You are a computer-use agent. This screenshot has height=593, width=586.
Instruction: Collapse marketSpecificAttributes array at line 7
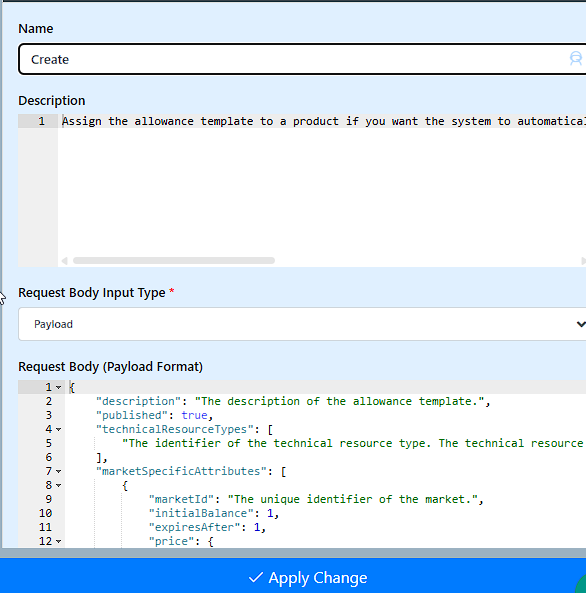coord(59,471)
